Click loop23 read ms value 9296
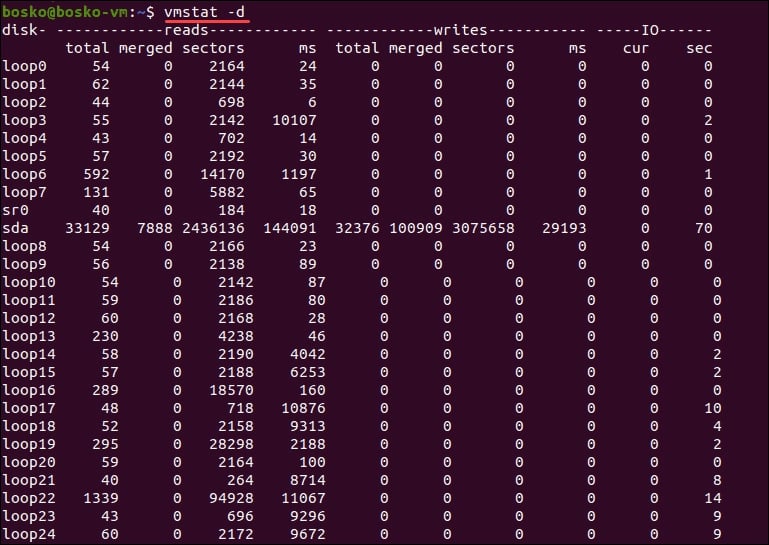The width and height of the screenshot is (769, 545). tap(308, 516)
